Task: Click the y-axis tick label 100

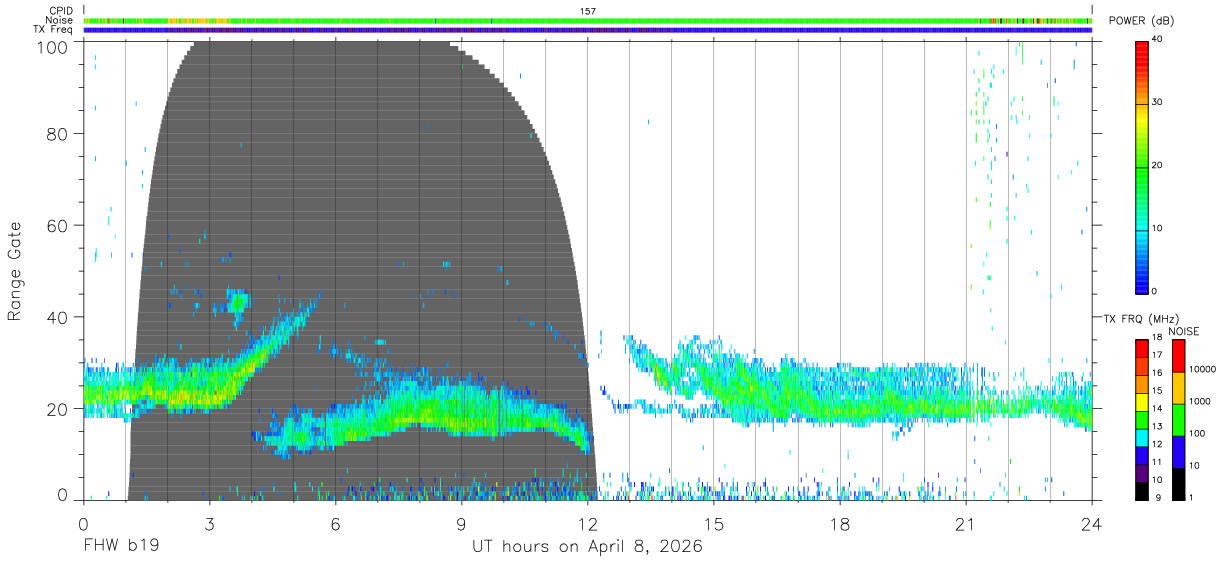Action: (x=52, y=46)
